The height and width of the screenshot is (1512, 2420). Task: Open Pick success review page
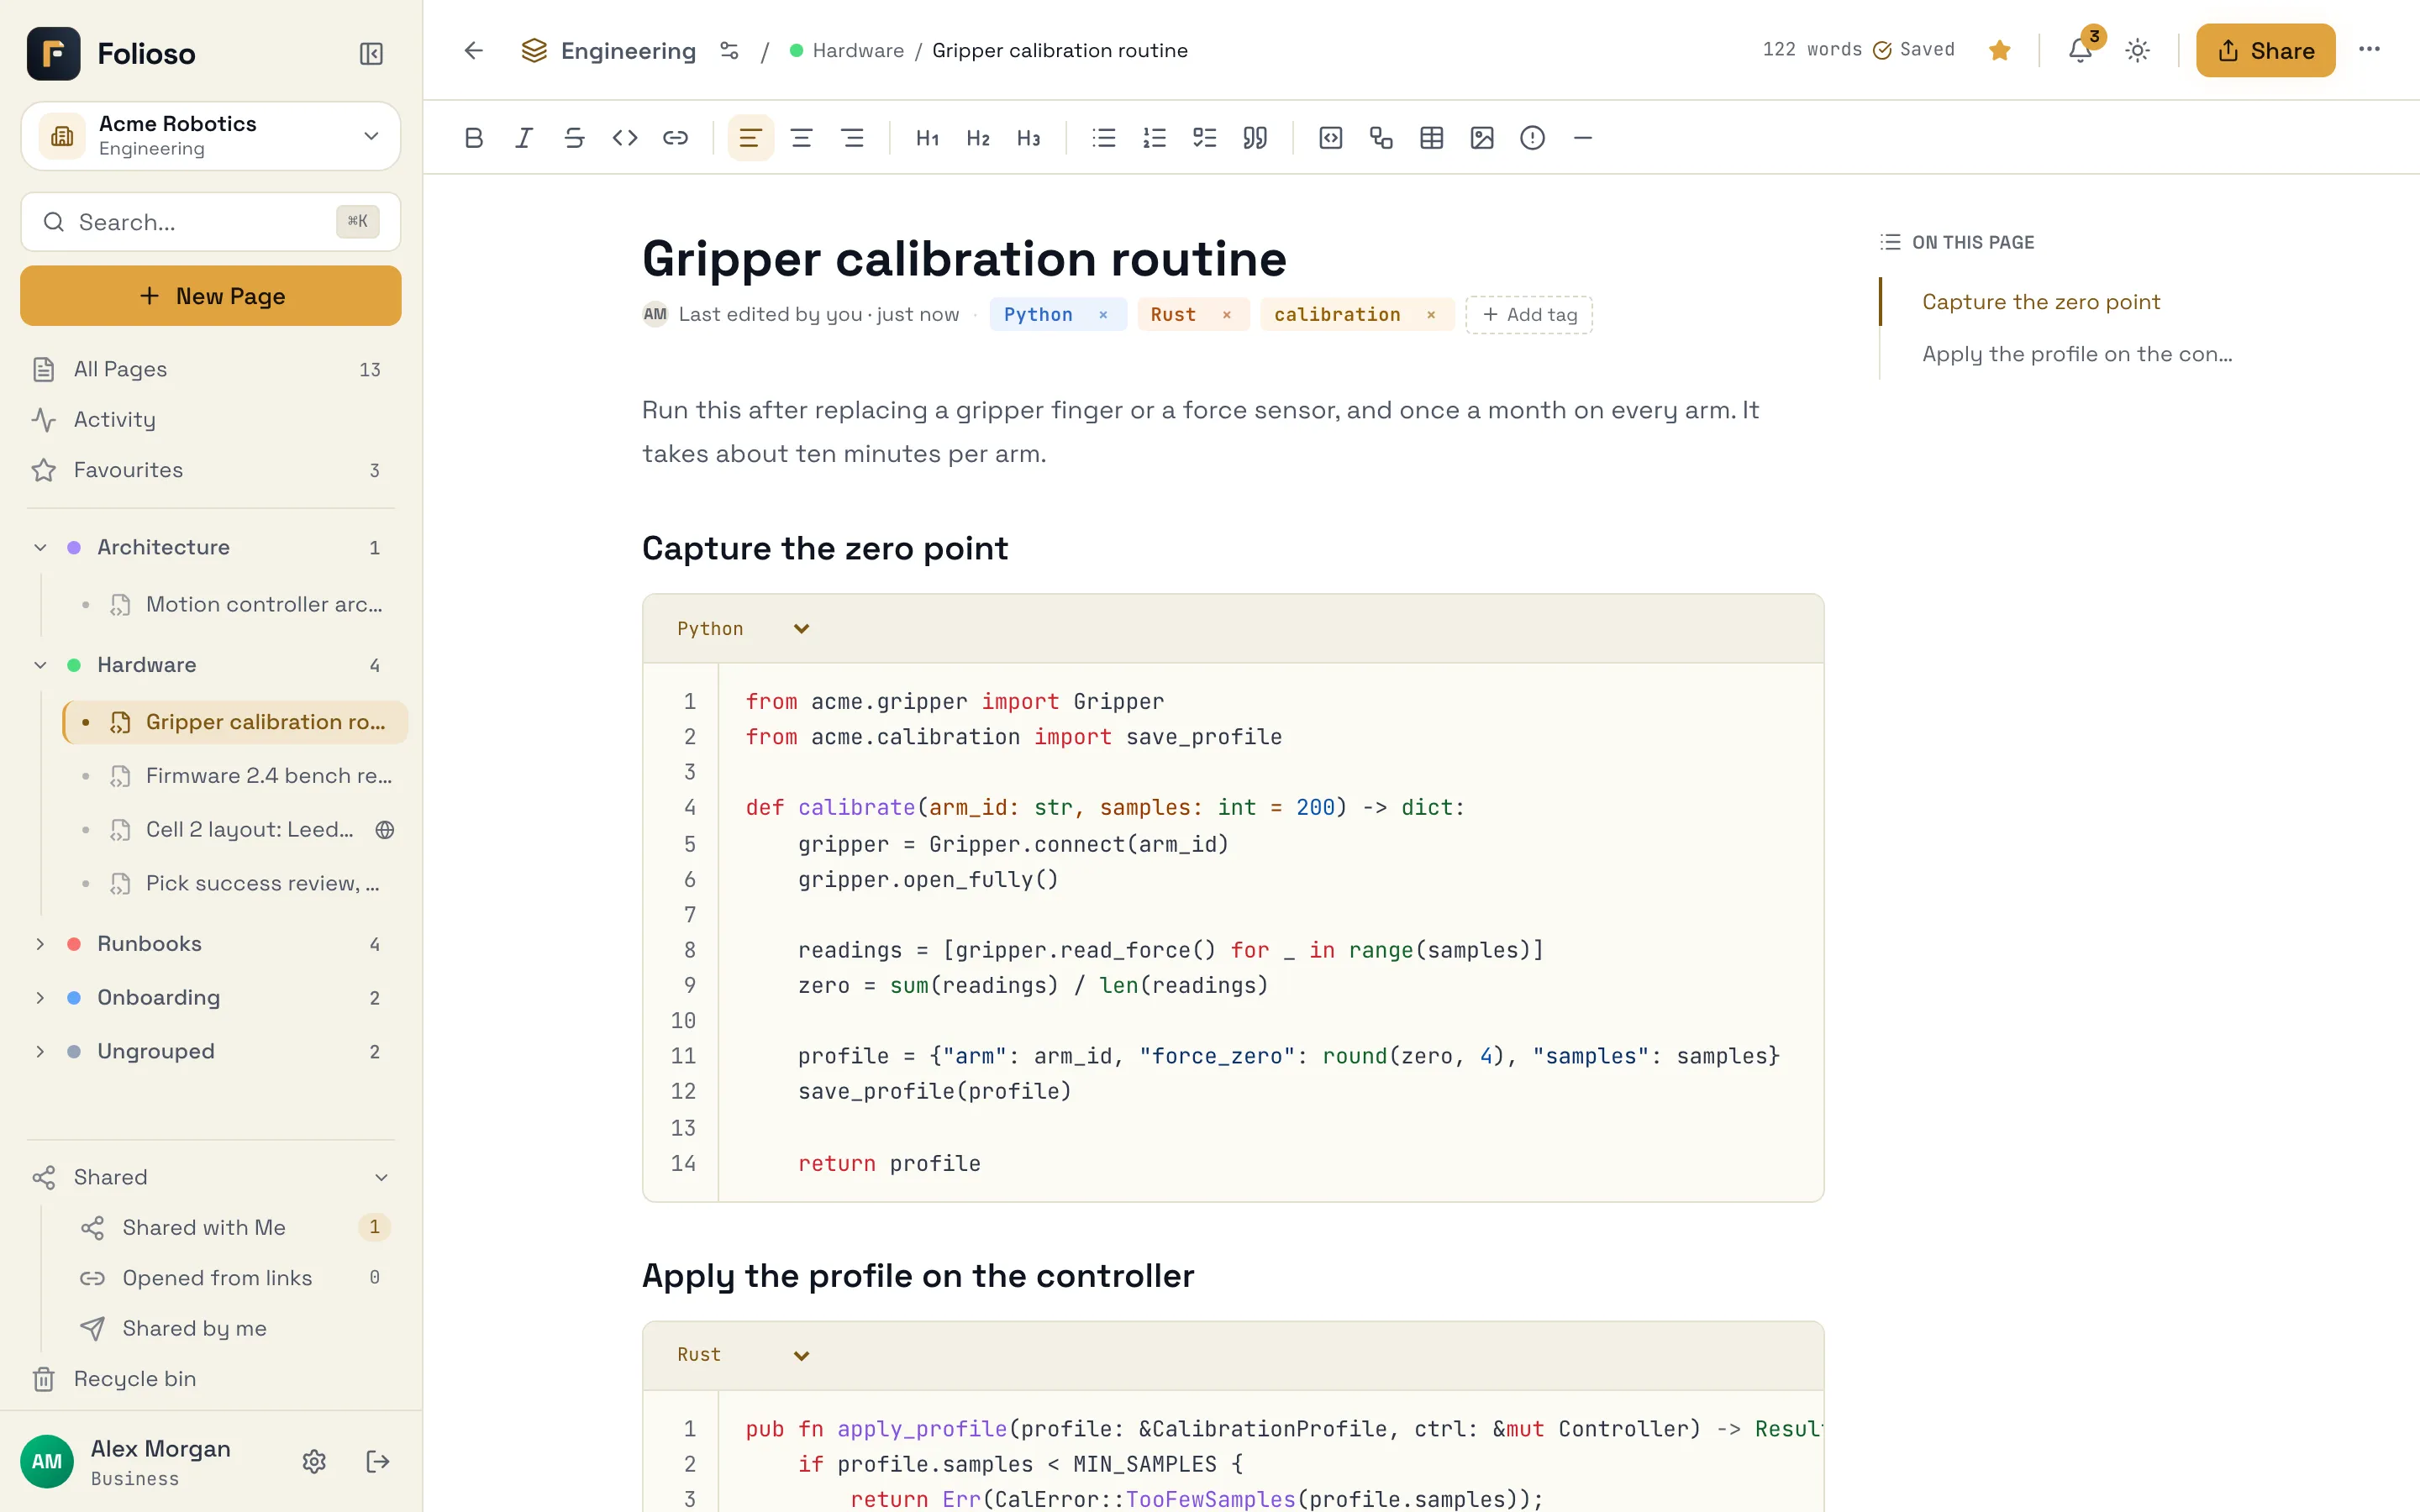click(236, 883)
